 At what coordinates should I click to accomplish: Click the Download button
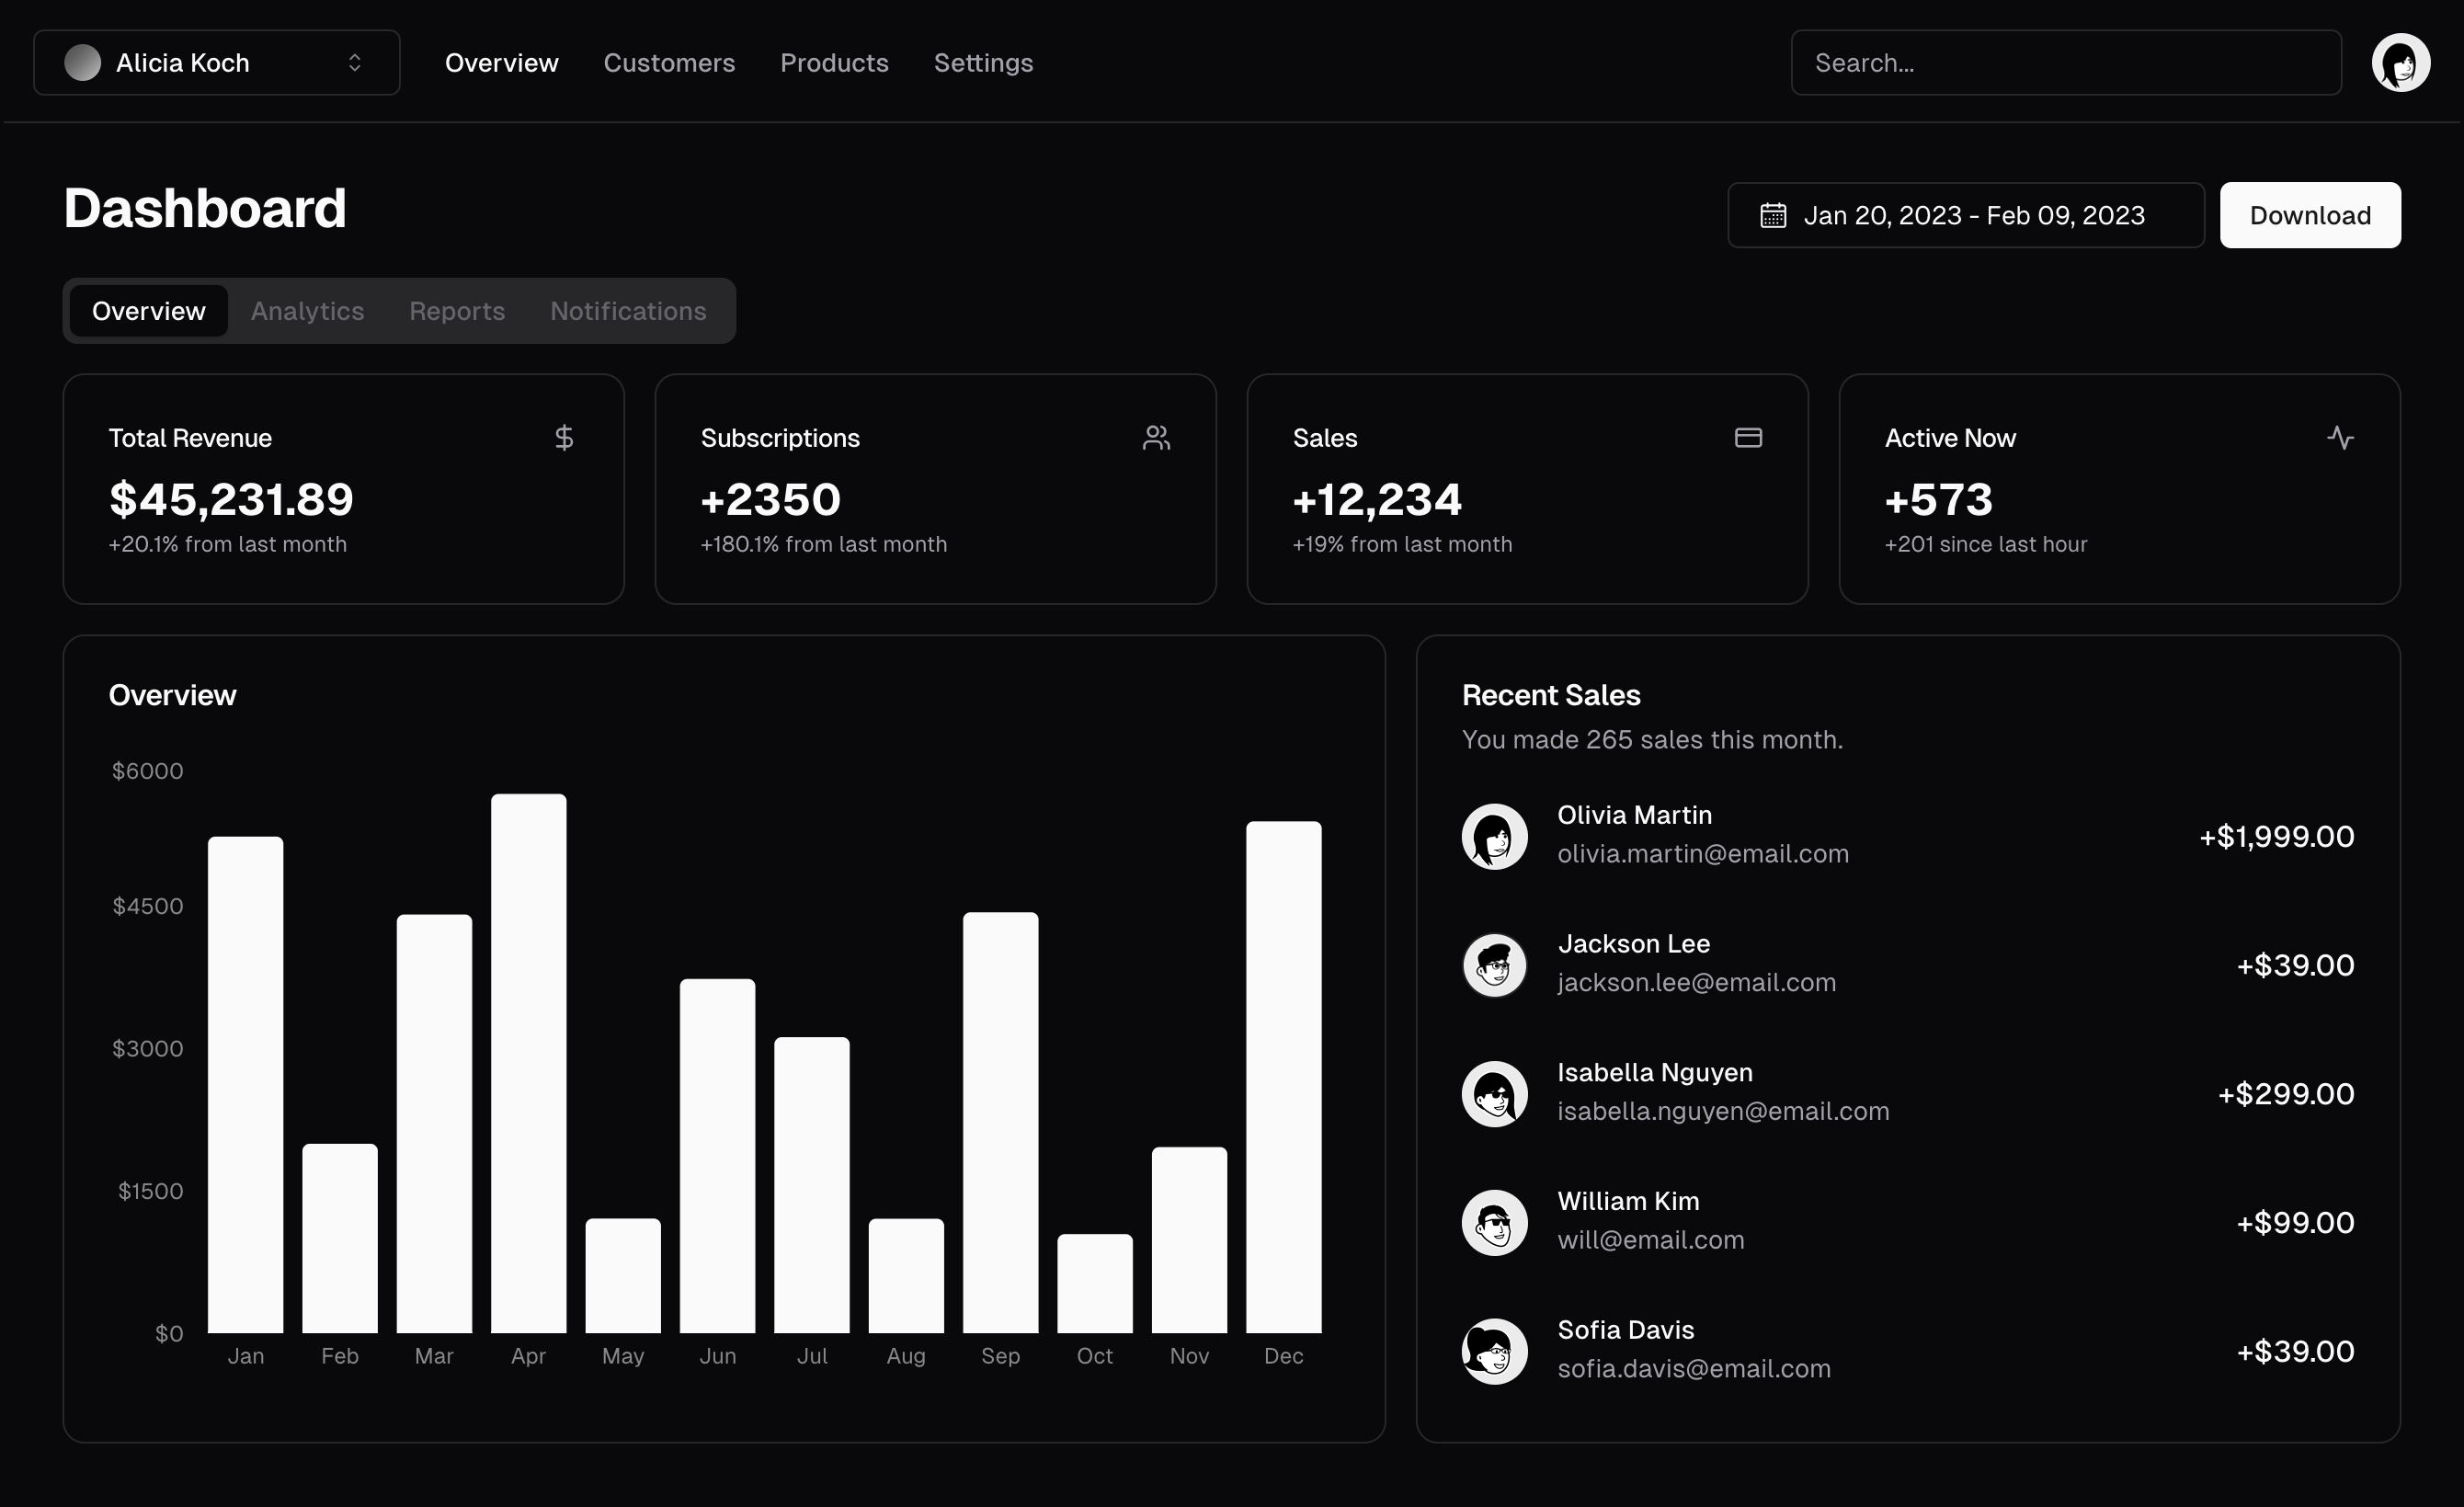pyautogui.click(x=2310, y=213)
